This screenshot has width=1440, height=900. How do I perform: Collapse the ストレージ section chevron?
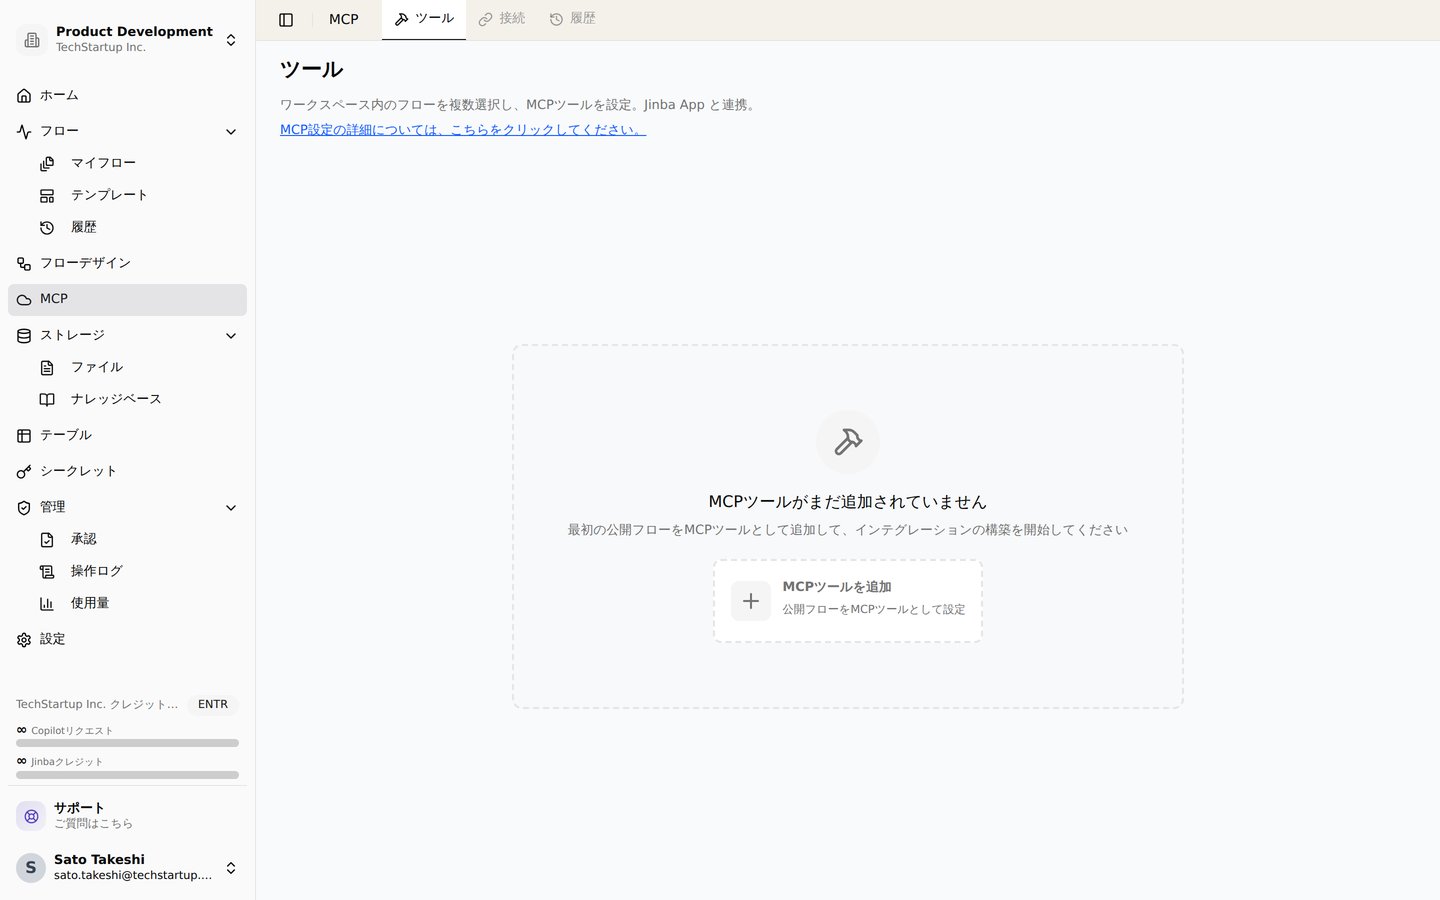point(231,336)
